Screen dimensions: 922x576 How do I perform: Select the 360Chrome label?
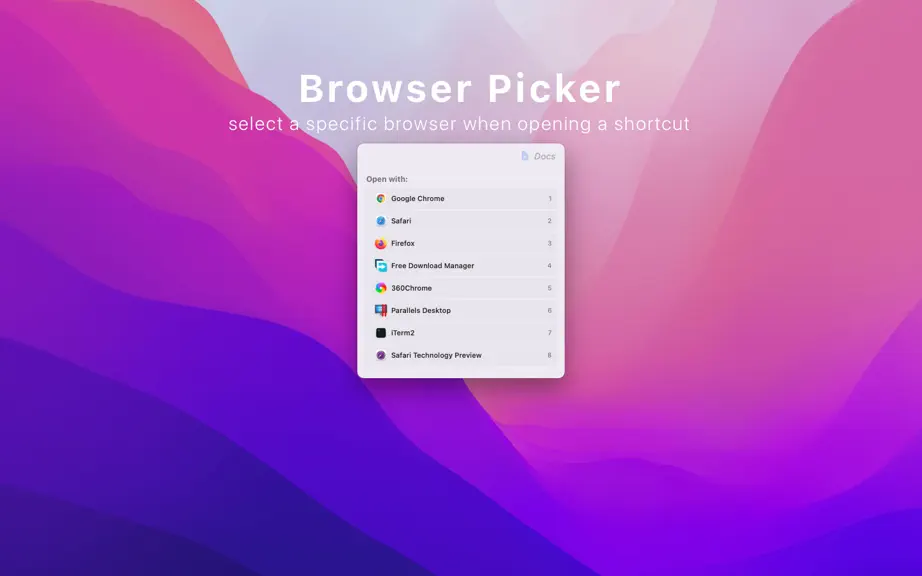pyautogui.click(x=412, y=288)
